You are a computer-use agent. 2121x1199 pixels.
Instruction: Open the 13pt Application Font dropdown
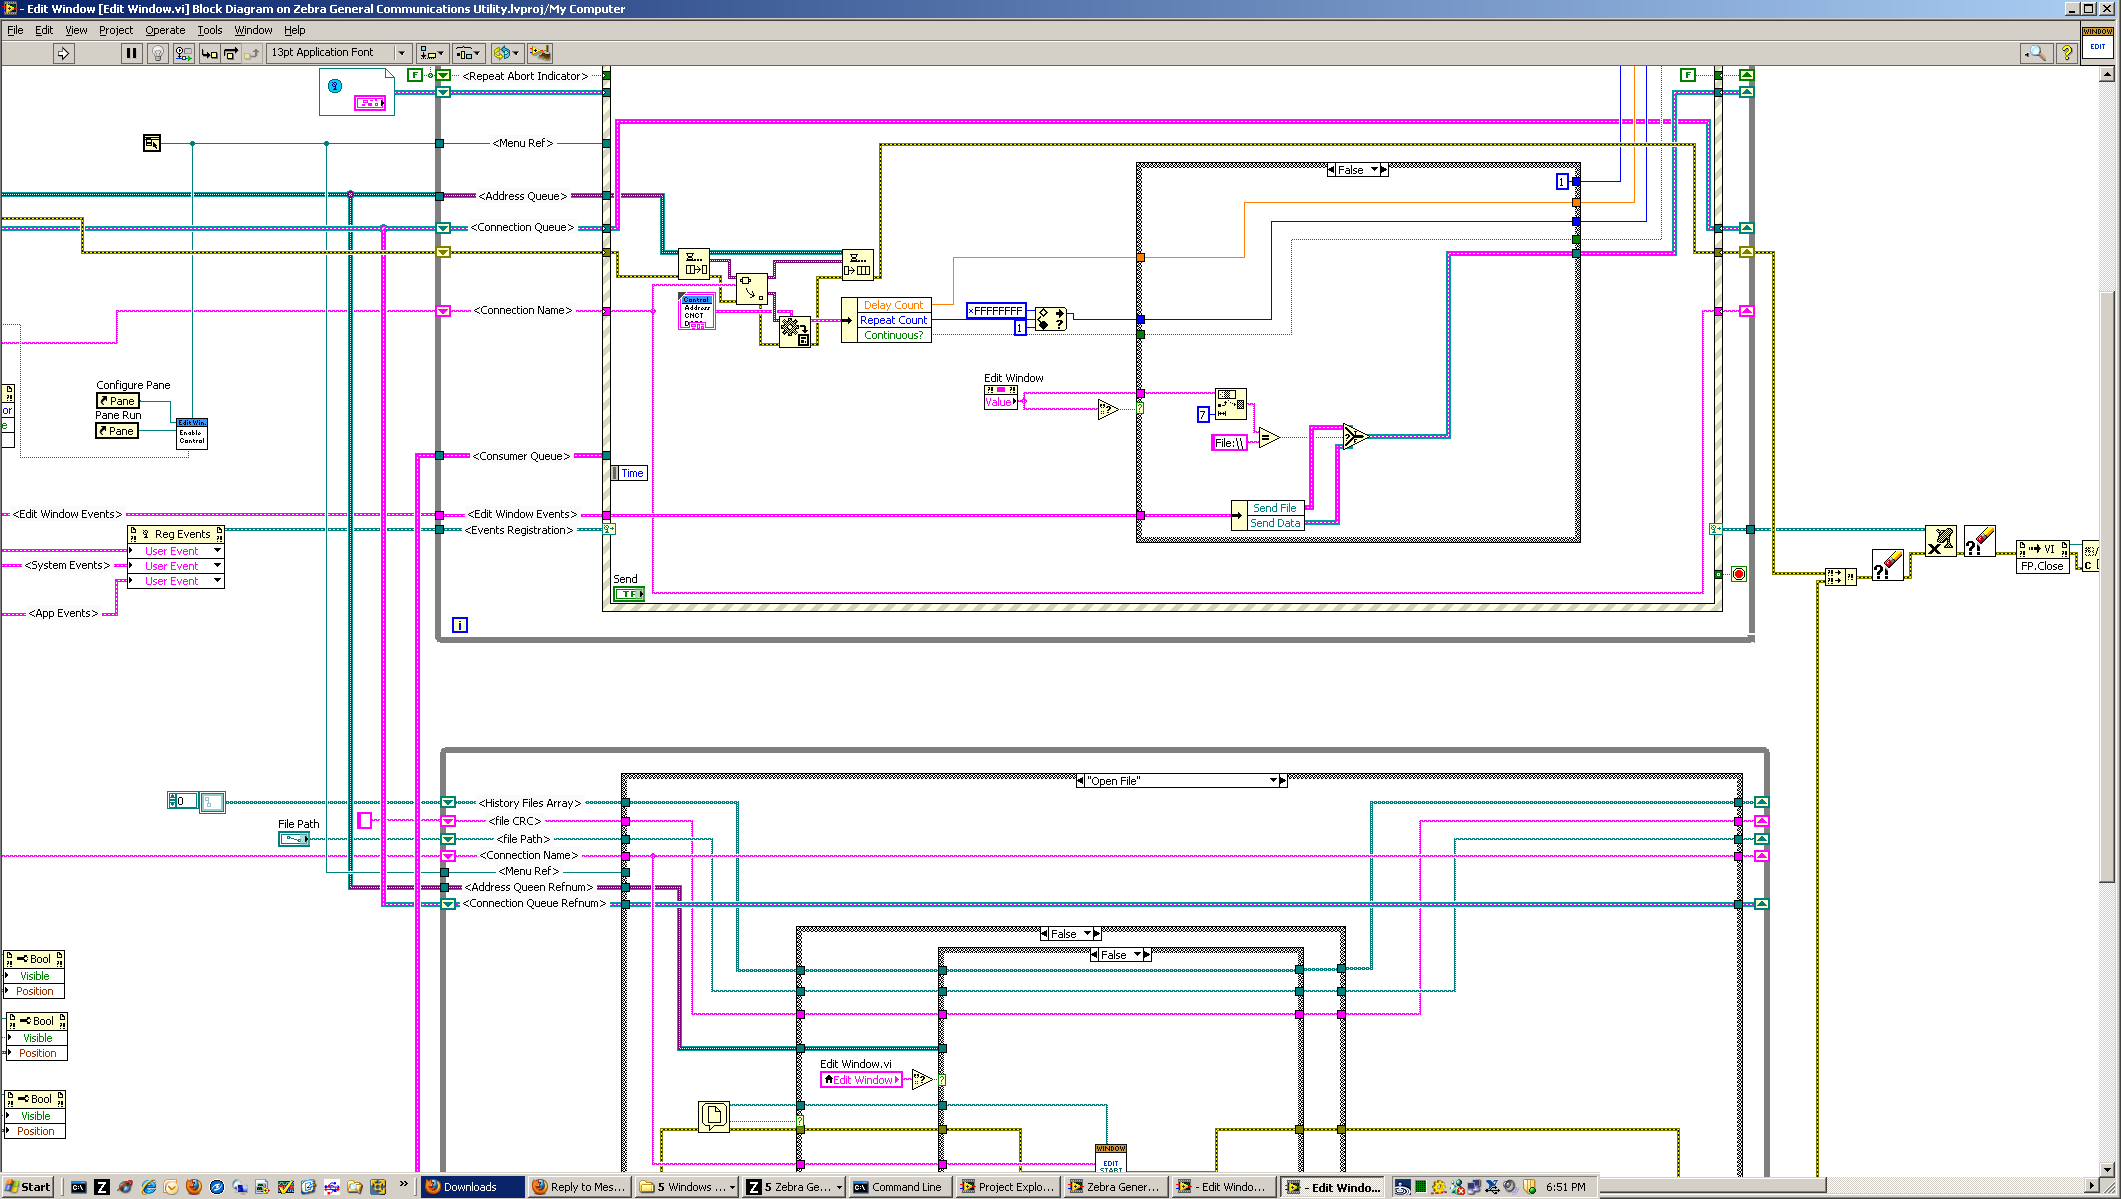pos(340,53)
